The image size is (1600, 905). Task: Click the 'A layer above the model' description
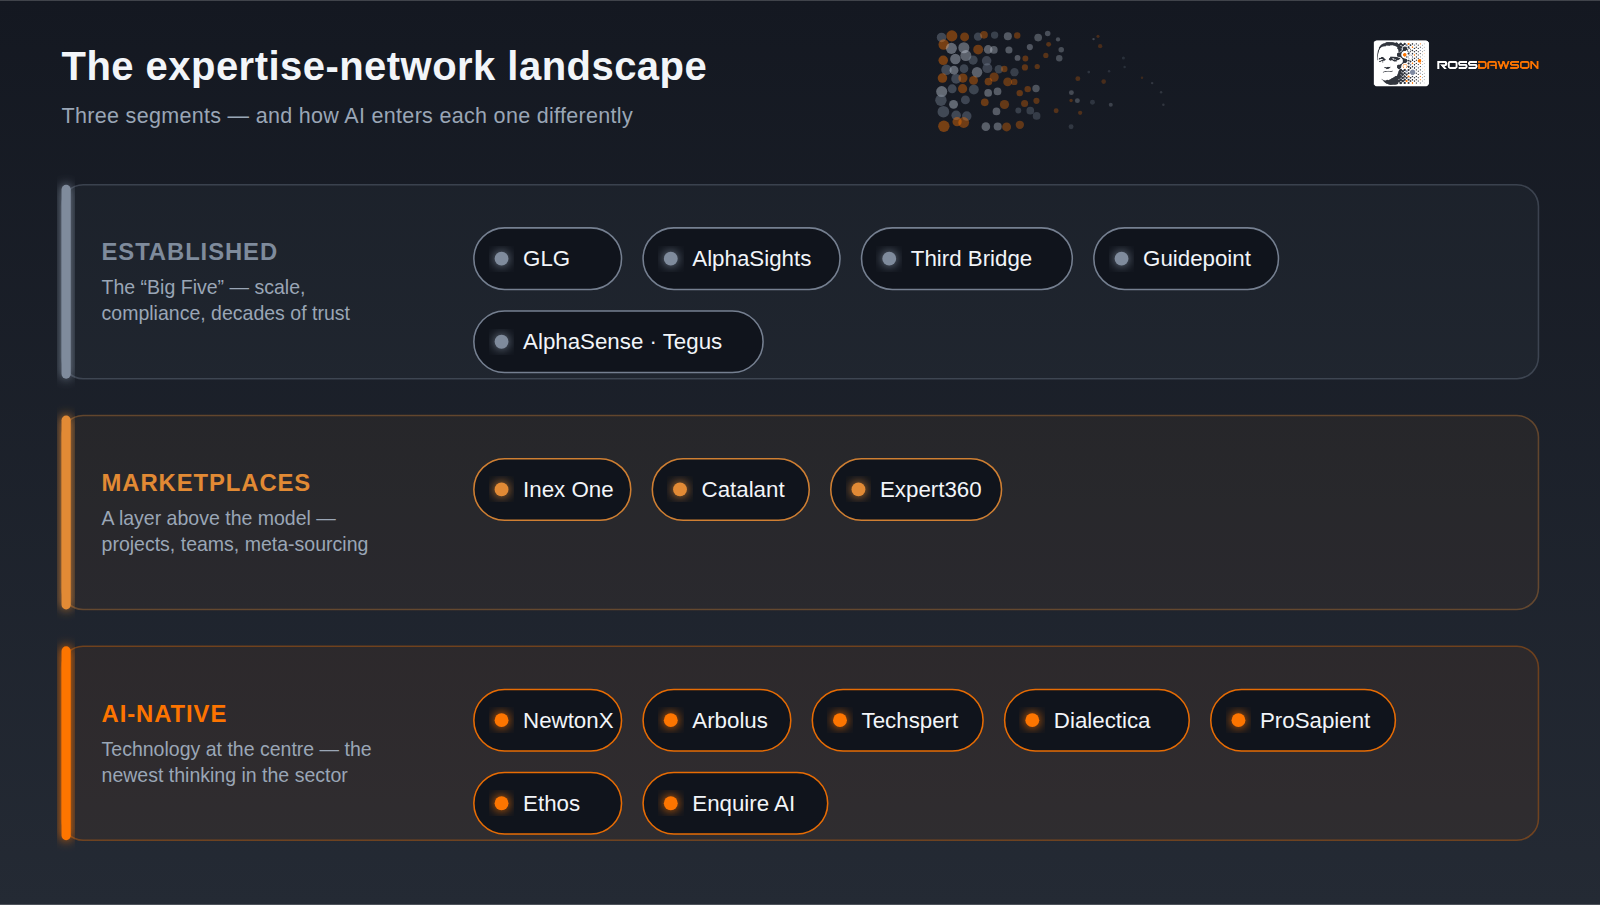235,531
